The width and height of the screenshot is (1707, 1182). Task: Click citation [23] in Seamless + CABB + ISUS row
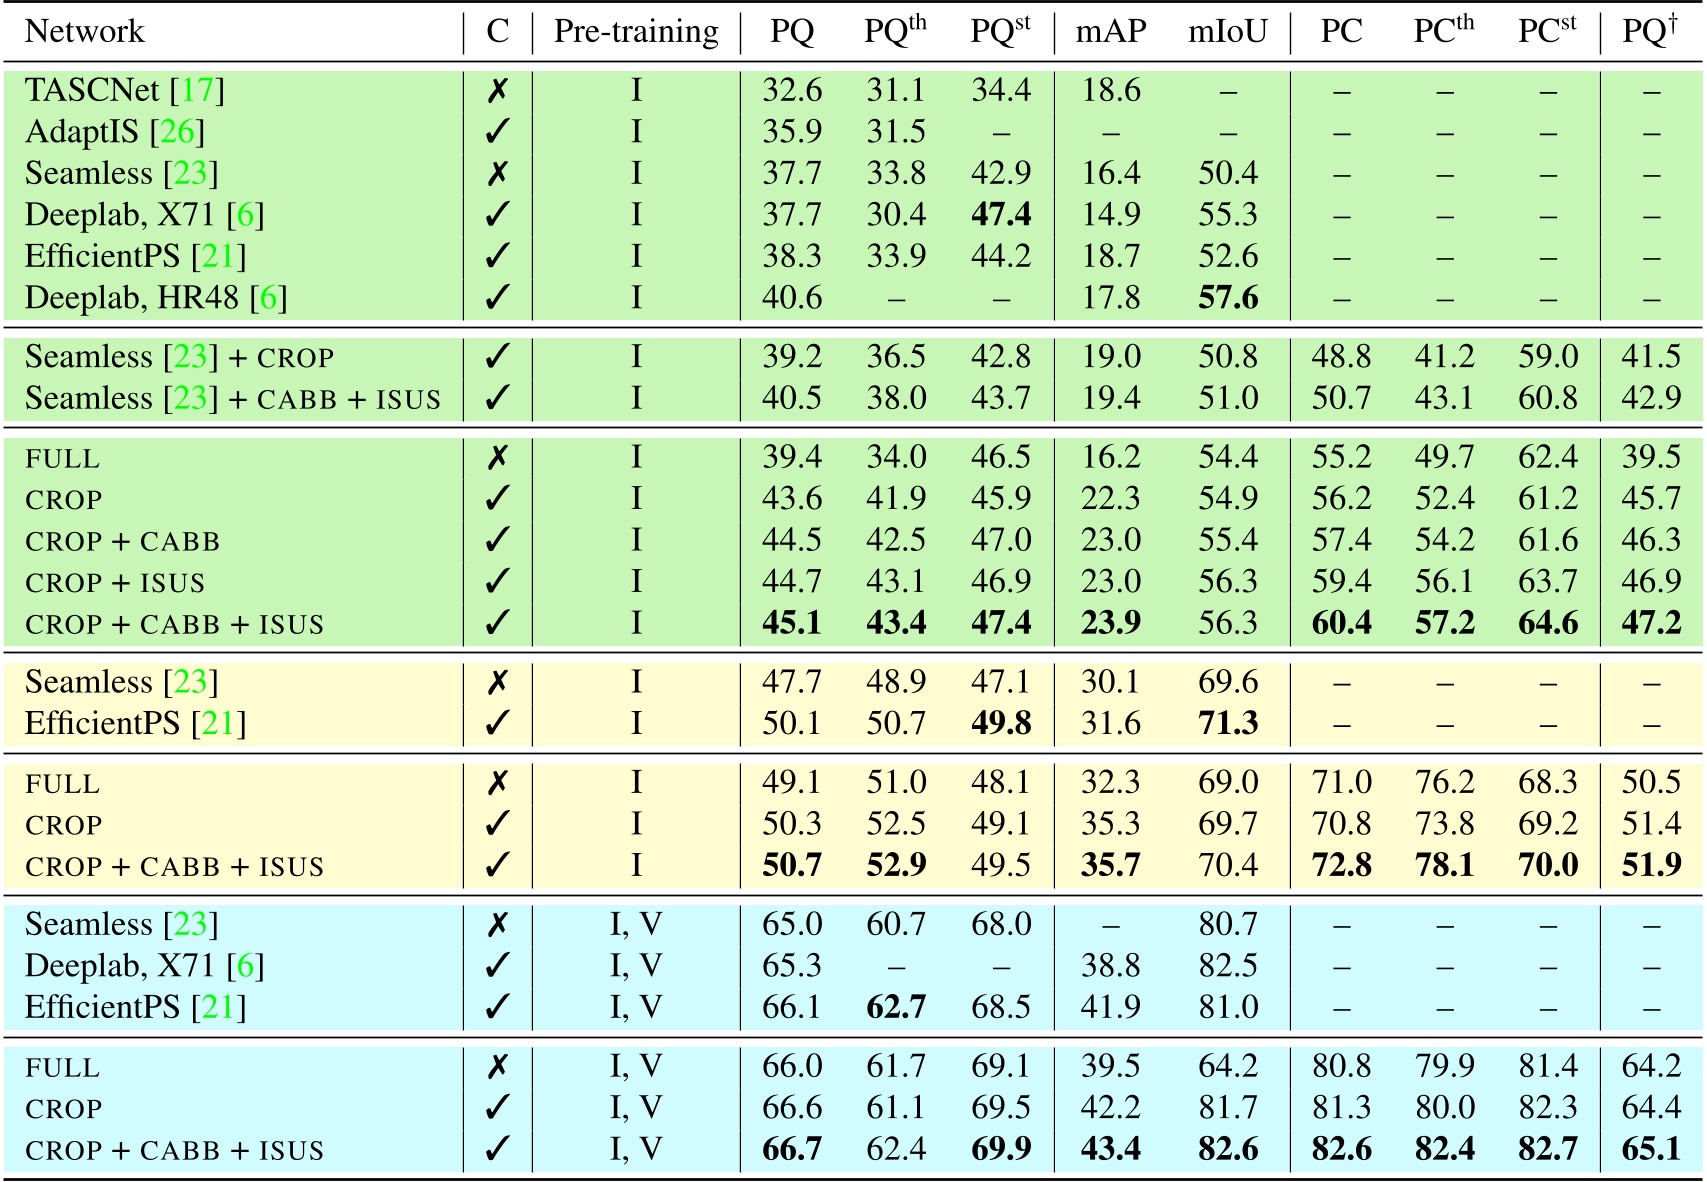coord(191,399)
